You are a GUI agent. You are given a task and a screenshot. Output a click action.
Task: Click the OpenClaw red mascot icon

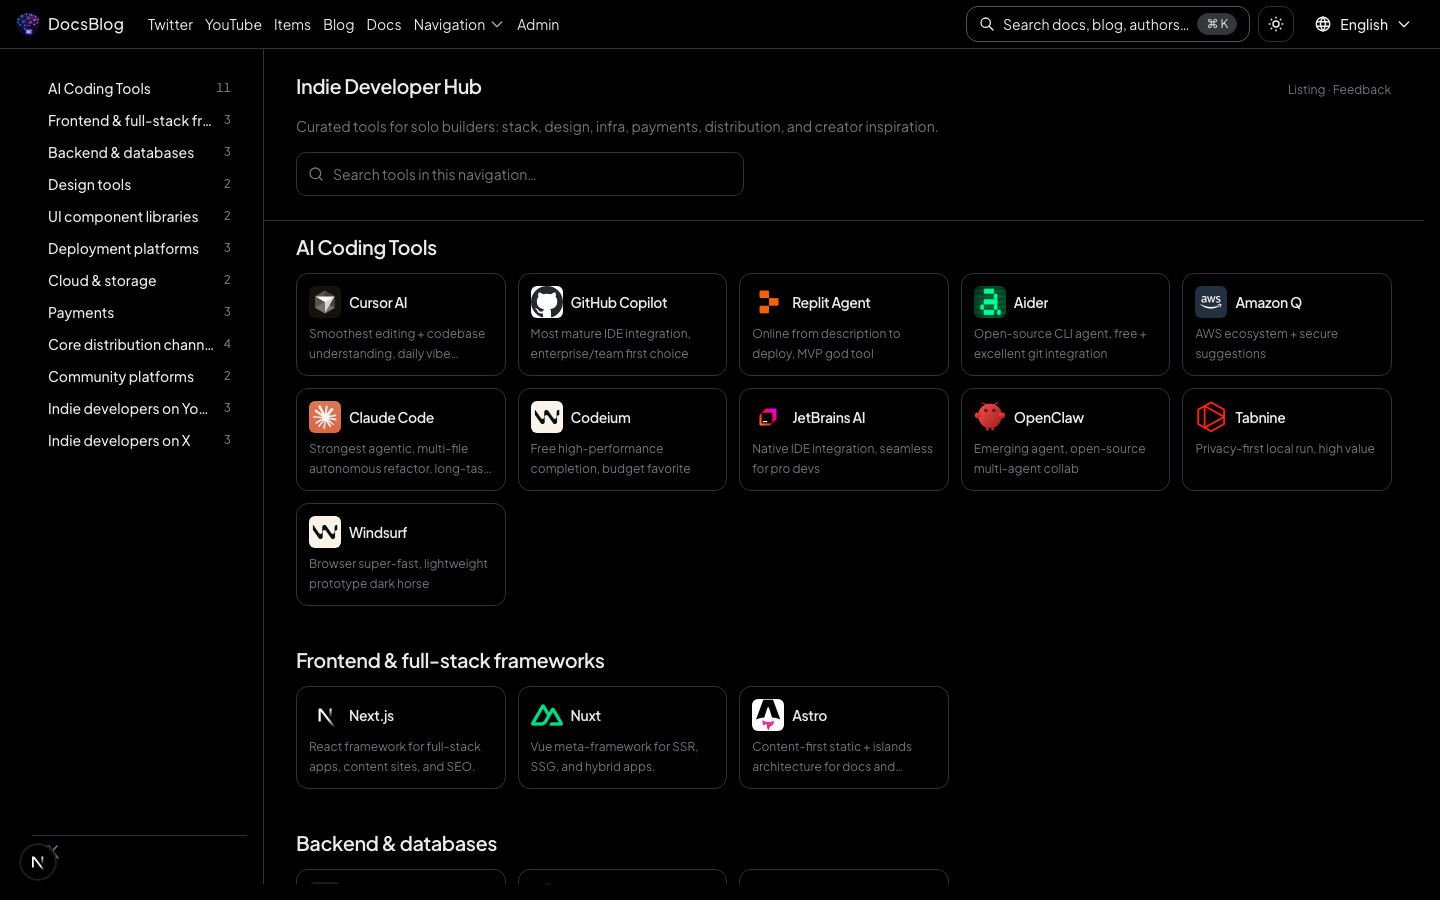(990, 417)
